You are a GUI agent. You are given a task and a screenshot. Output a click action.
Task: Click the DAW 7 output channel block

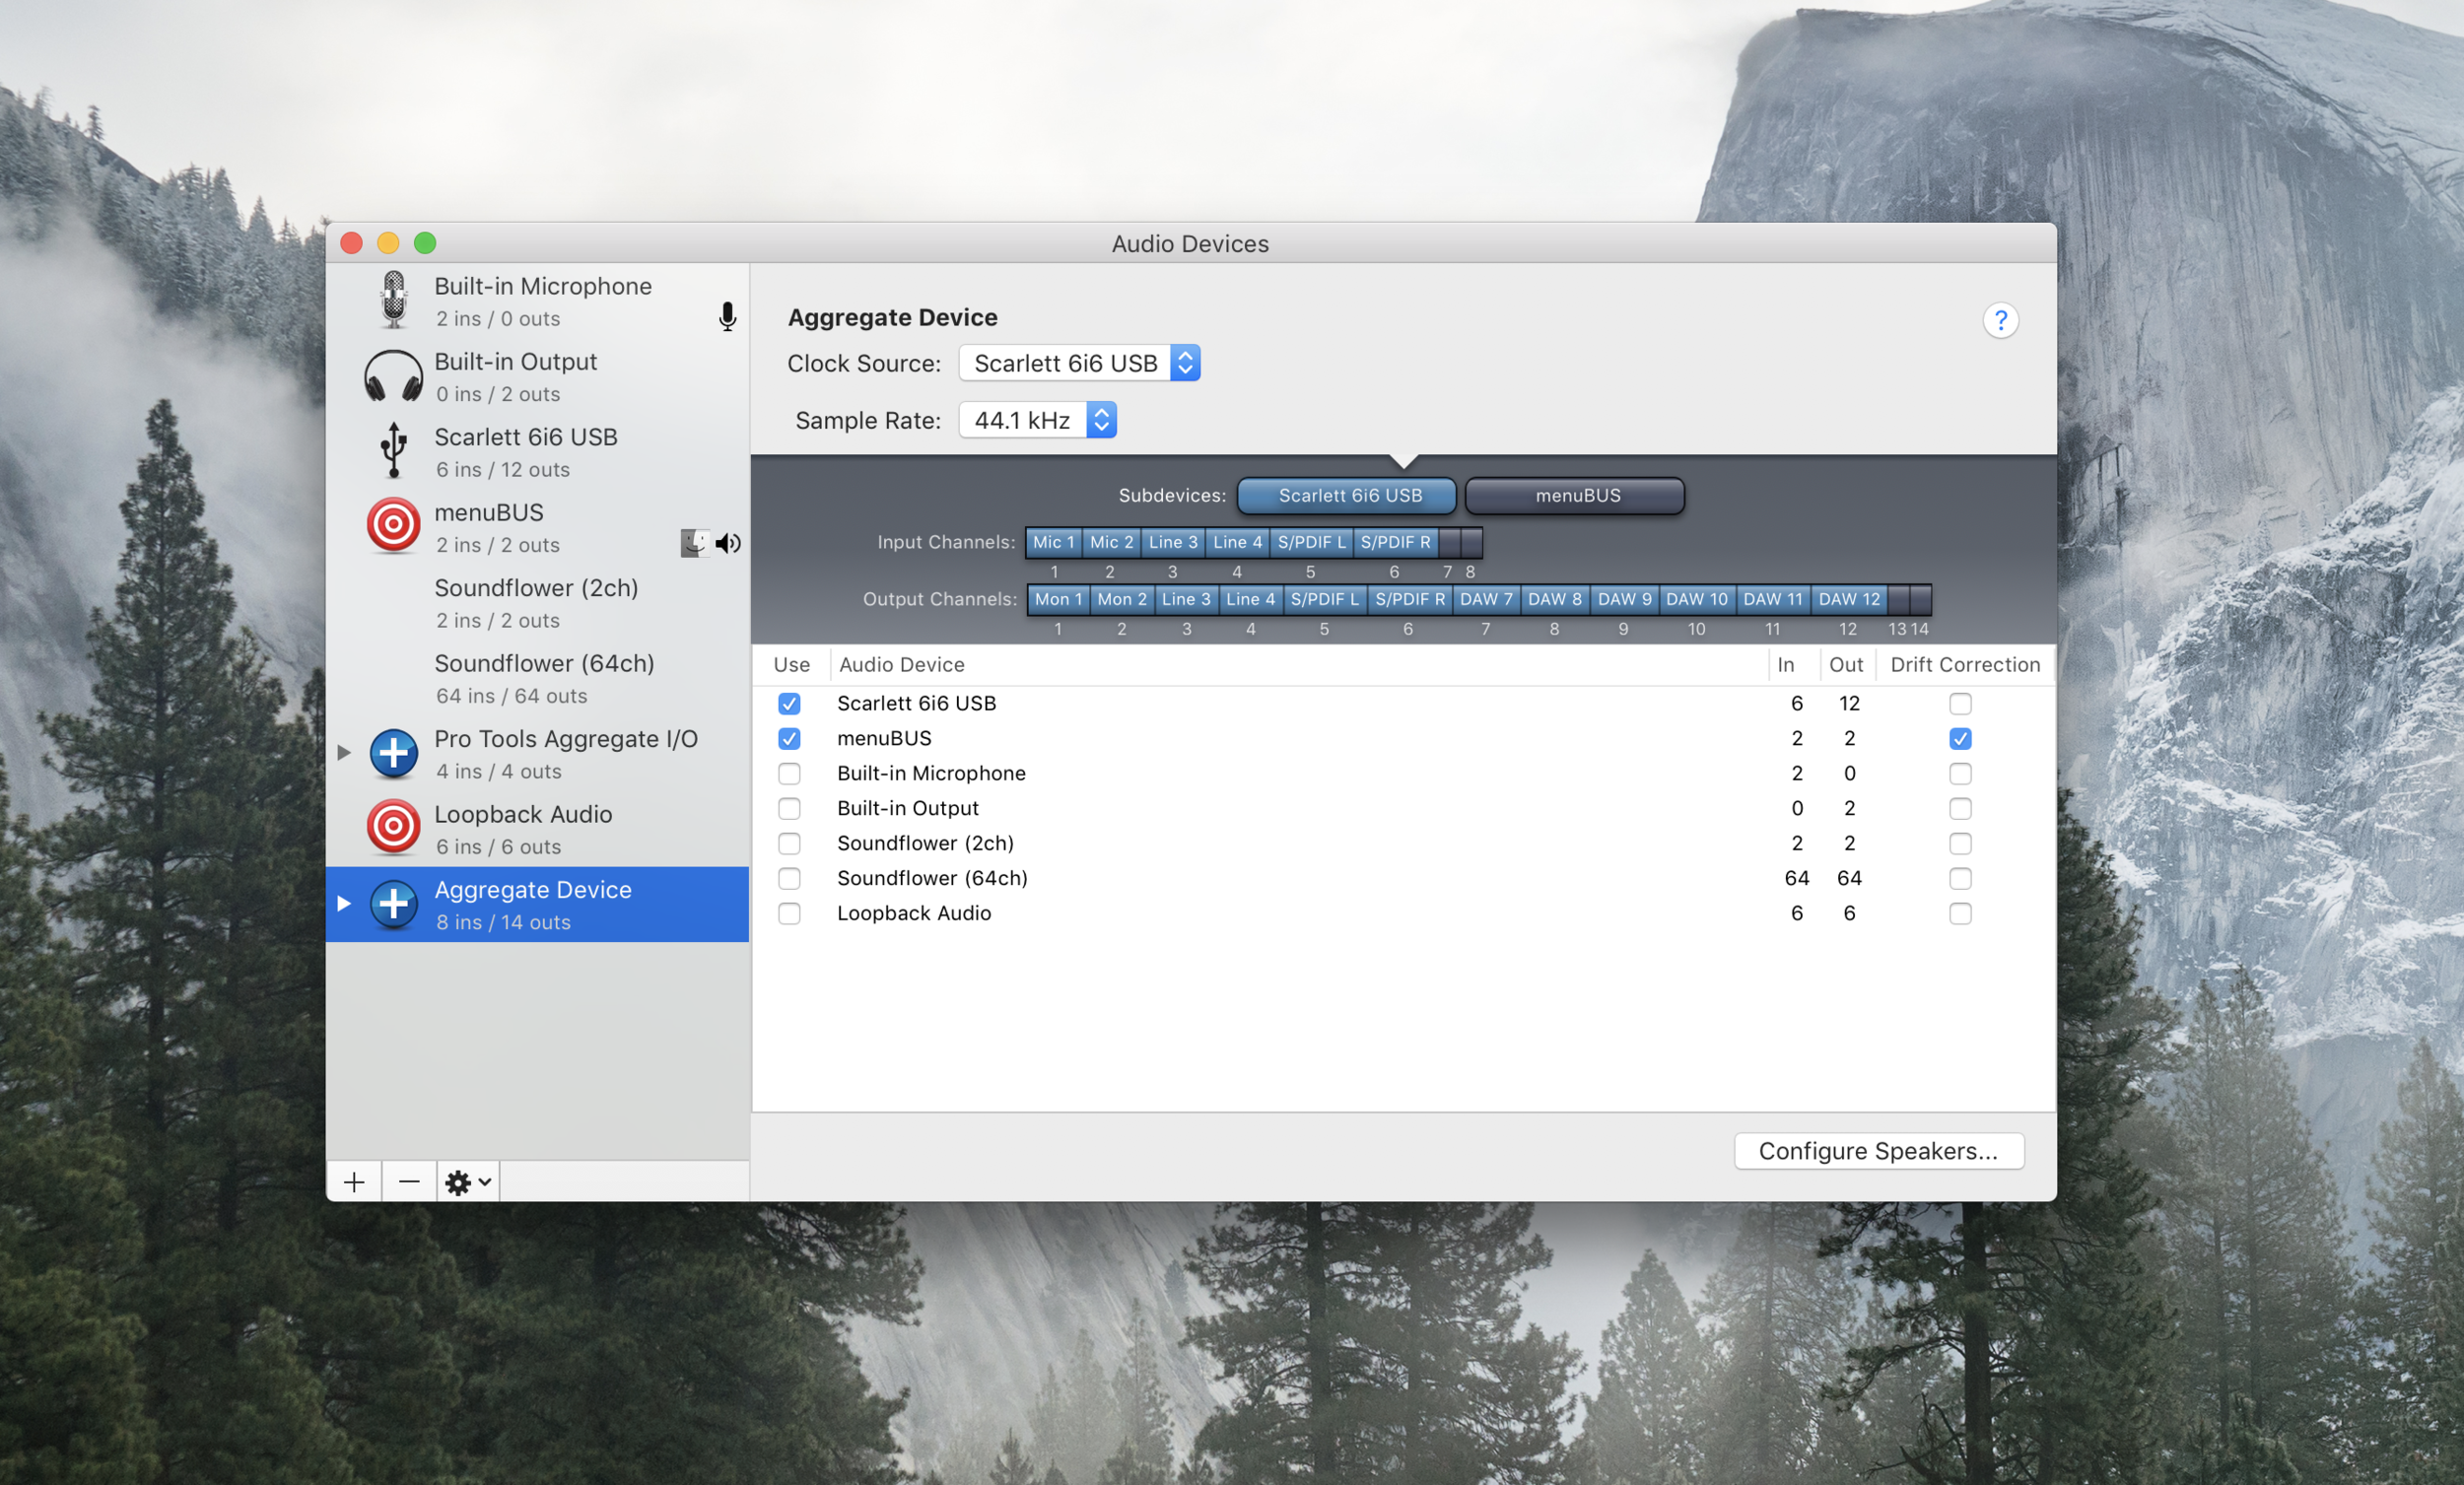[1486, 600]
